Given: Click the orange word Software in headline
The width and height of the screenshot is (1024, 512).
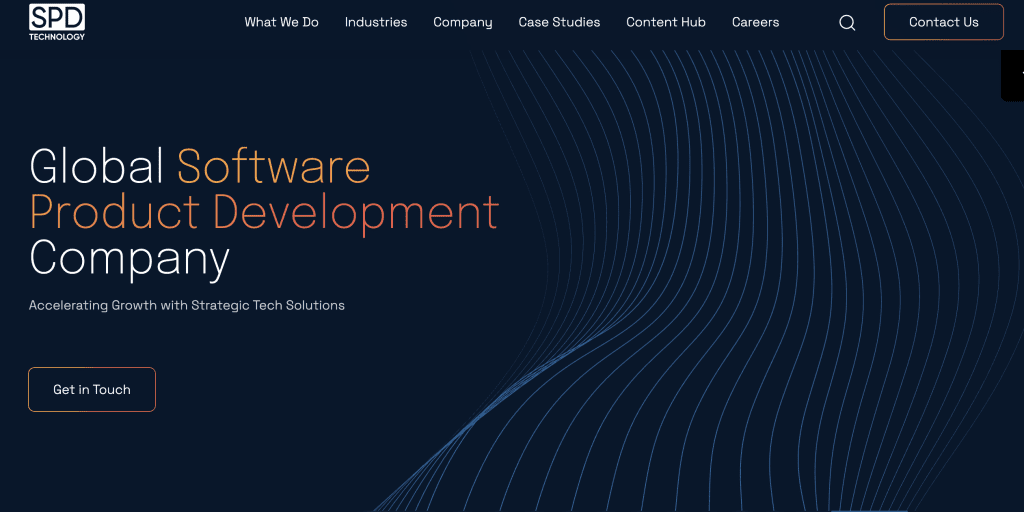Looking at the screenshot, I should [x=274, y=166].
